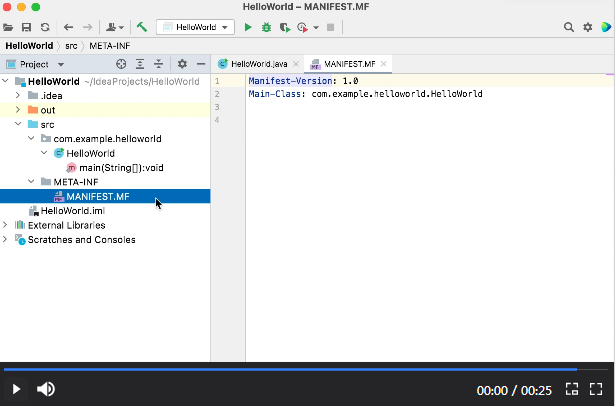The image size is (615, 406).
Task: Collapse the HelloWorld project root node
Action: tap(5, 81)
